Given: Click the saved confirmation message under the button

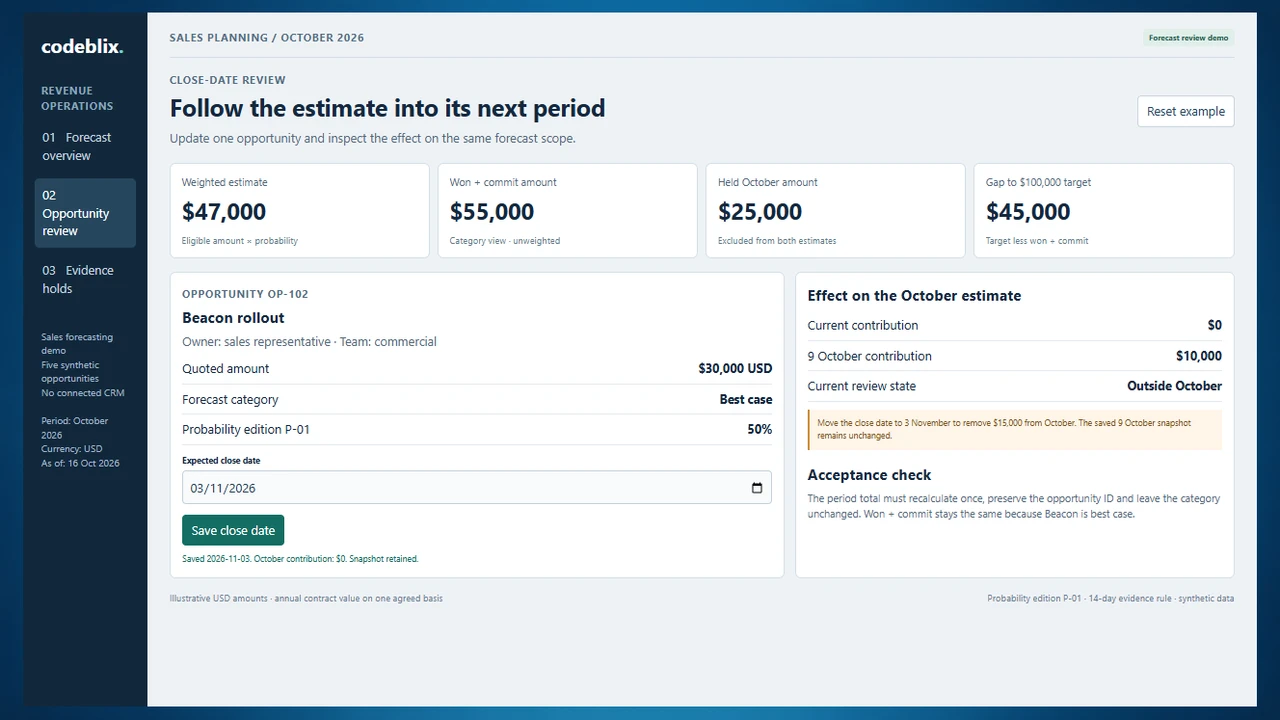Looking at the screenshot, I should coord(300,559).
